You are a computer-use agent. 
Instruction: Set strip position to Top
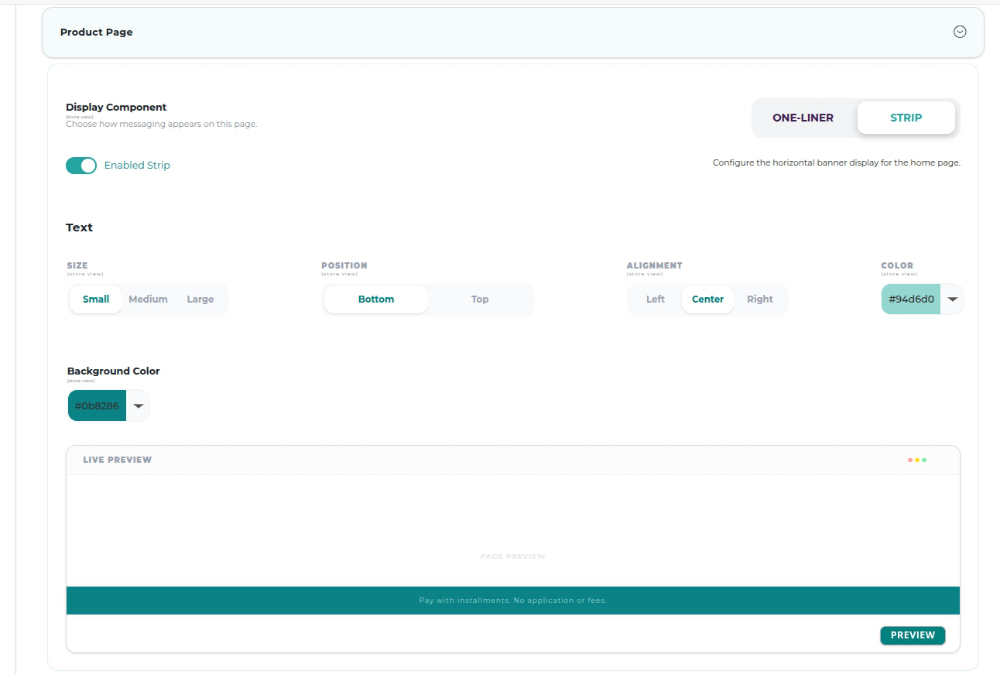point(480,299)
